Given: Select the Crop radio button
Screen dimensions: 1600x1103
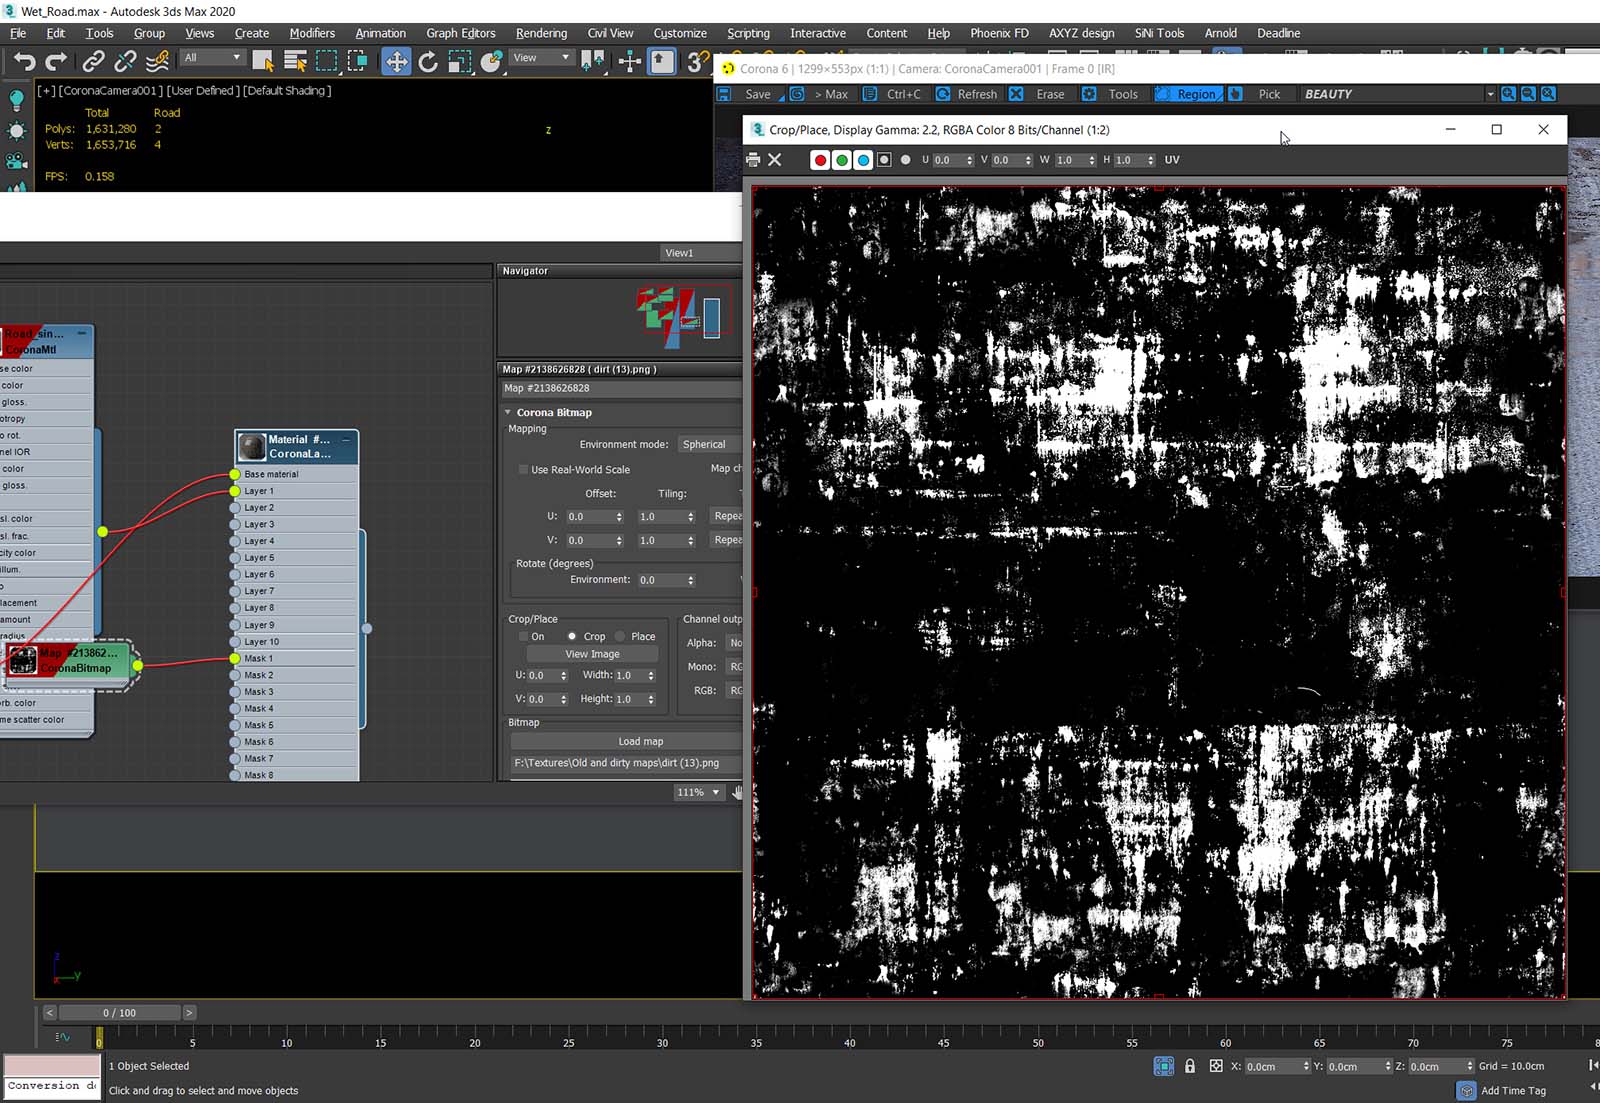Looking at the screenshot, I should point(572,637).
